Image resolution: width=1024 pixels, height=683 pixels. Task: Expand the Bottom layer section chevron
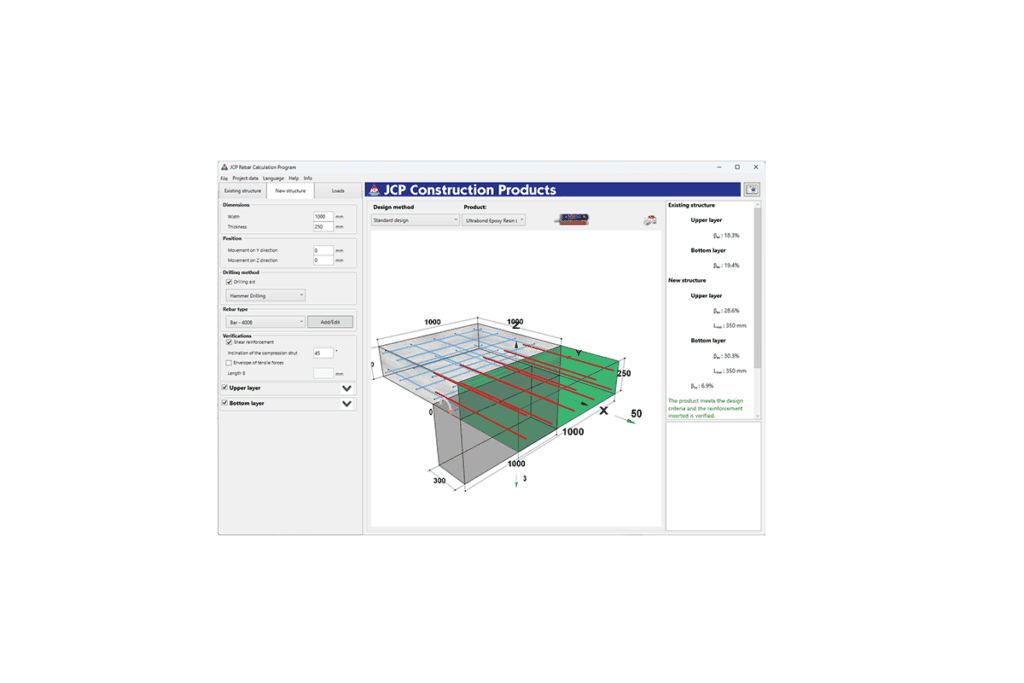coord(347,404)
